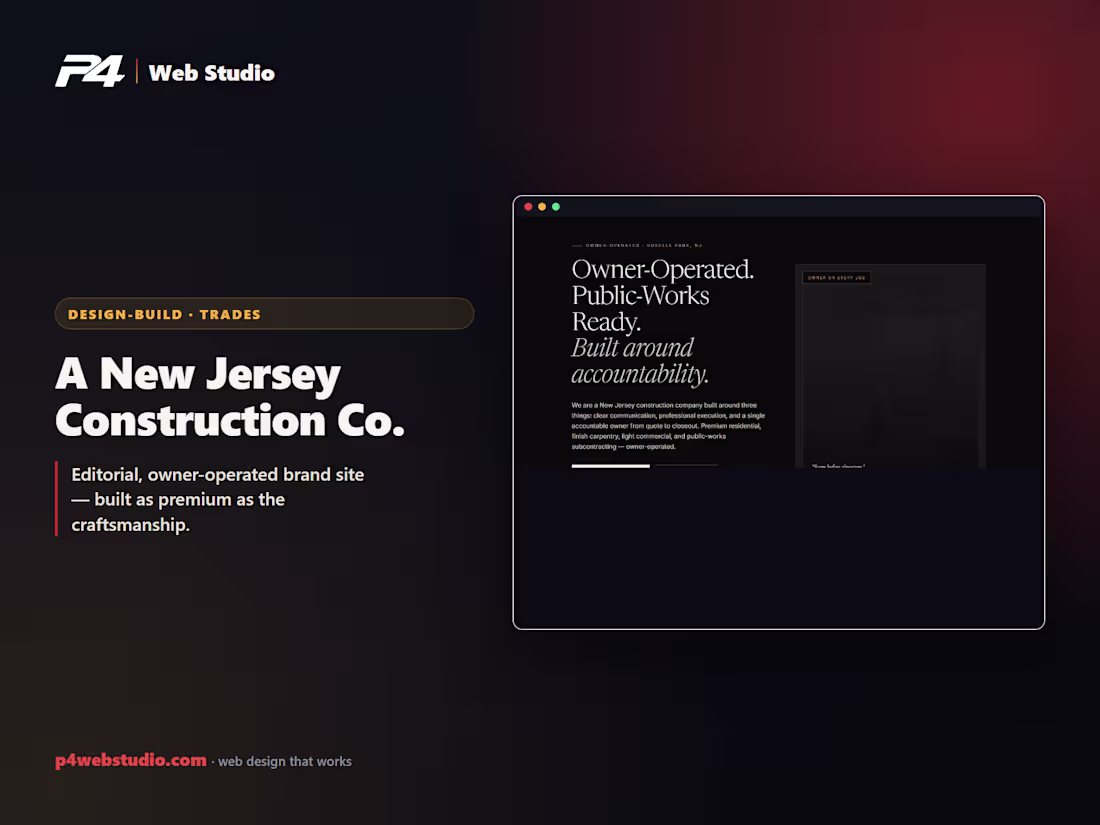Click the 'We are a New Jersey construction company' paragraph

coord(668,426)
